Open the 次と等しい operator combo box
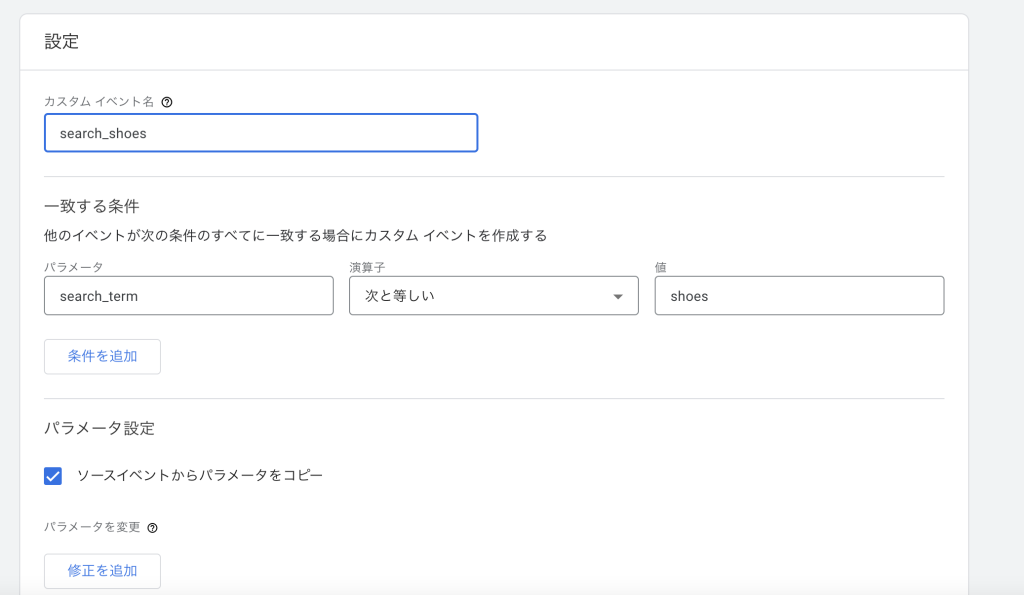Viewport: 1024px width, 595px height. pos(480,296)
